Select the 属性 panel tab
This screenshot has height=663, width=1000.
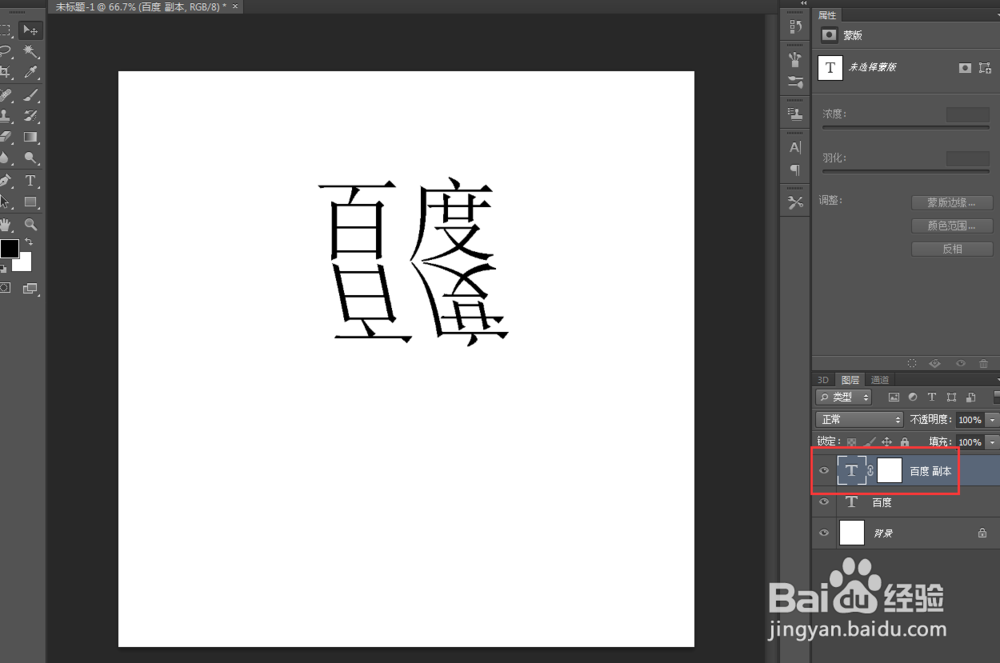pos(827,15)
